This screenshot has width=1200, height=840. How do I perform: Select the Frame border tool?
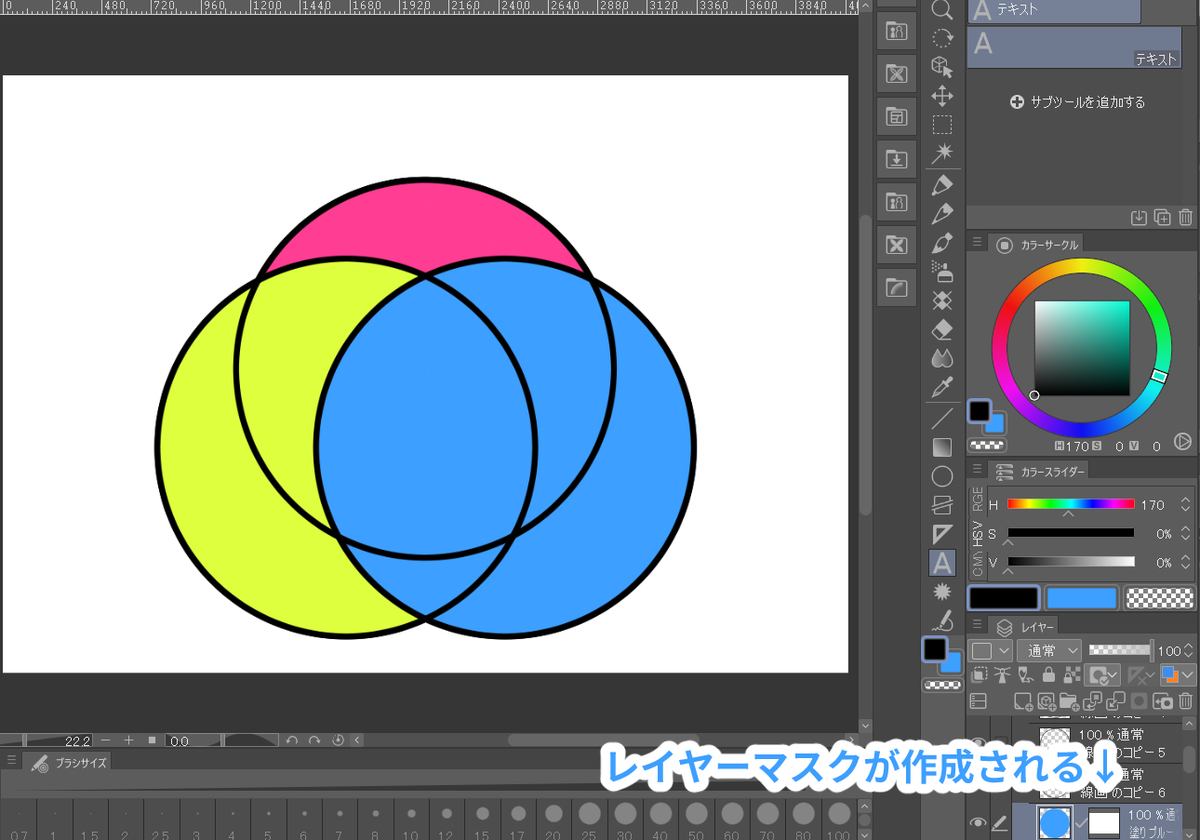[942, 504]
